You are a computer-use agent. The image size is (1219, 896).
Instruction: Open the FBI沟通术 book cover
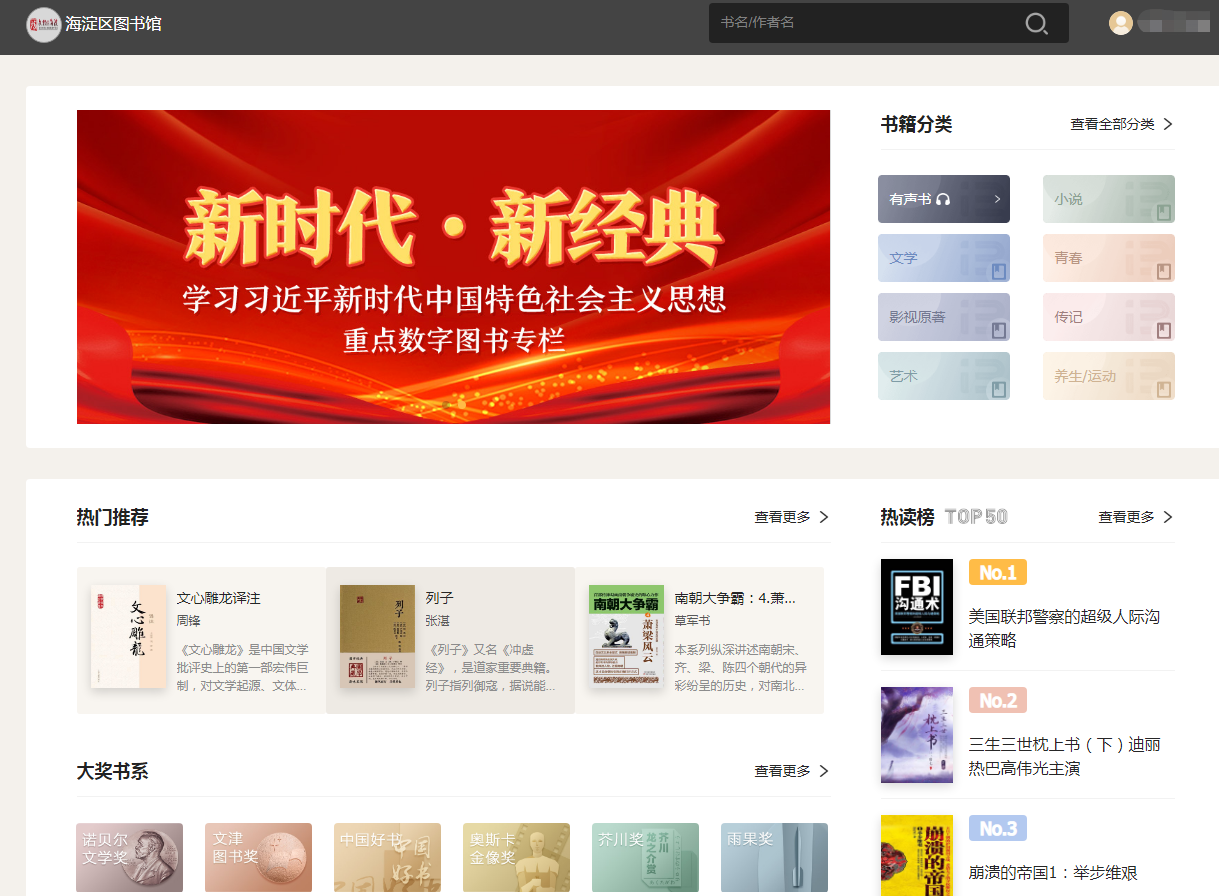pos(916,607)
